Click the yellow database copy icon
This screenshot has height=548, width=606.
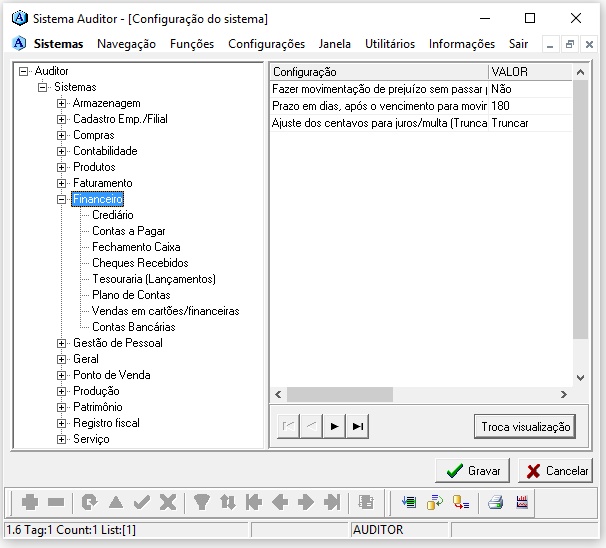[435, 502]
